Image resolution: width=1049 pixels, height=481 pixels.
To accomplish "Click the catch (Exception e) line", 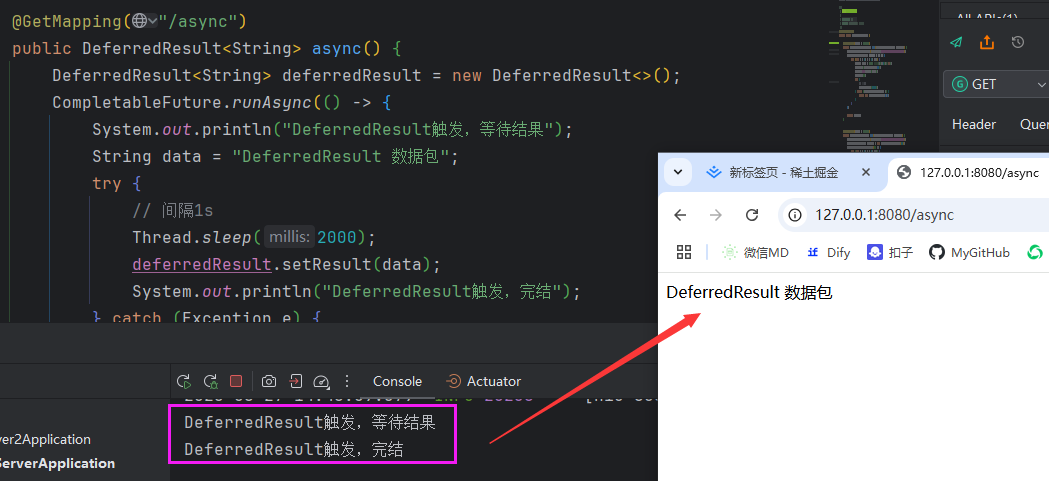I will [x=207, y=318].
